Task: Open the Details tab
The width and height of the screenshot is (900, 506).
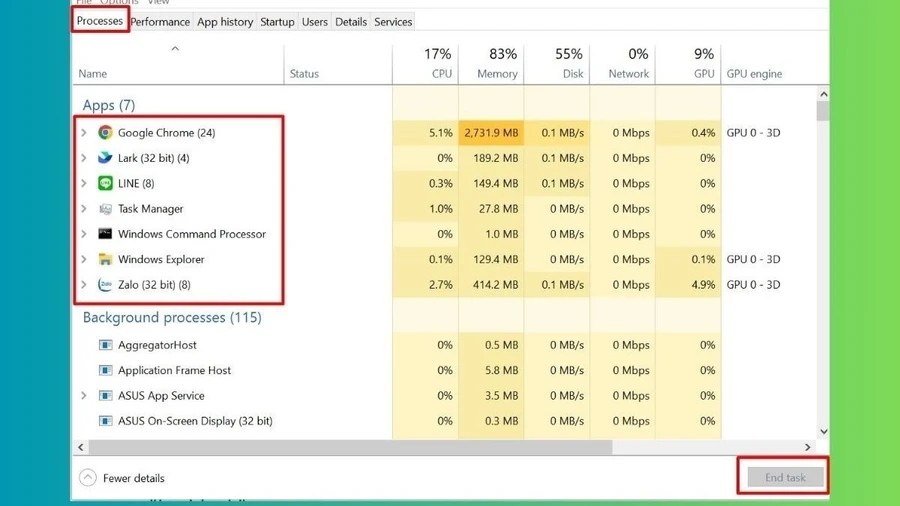Action: [x=351, y=22]
